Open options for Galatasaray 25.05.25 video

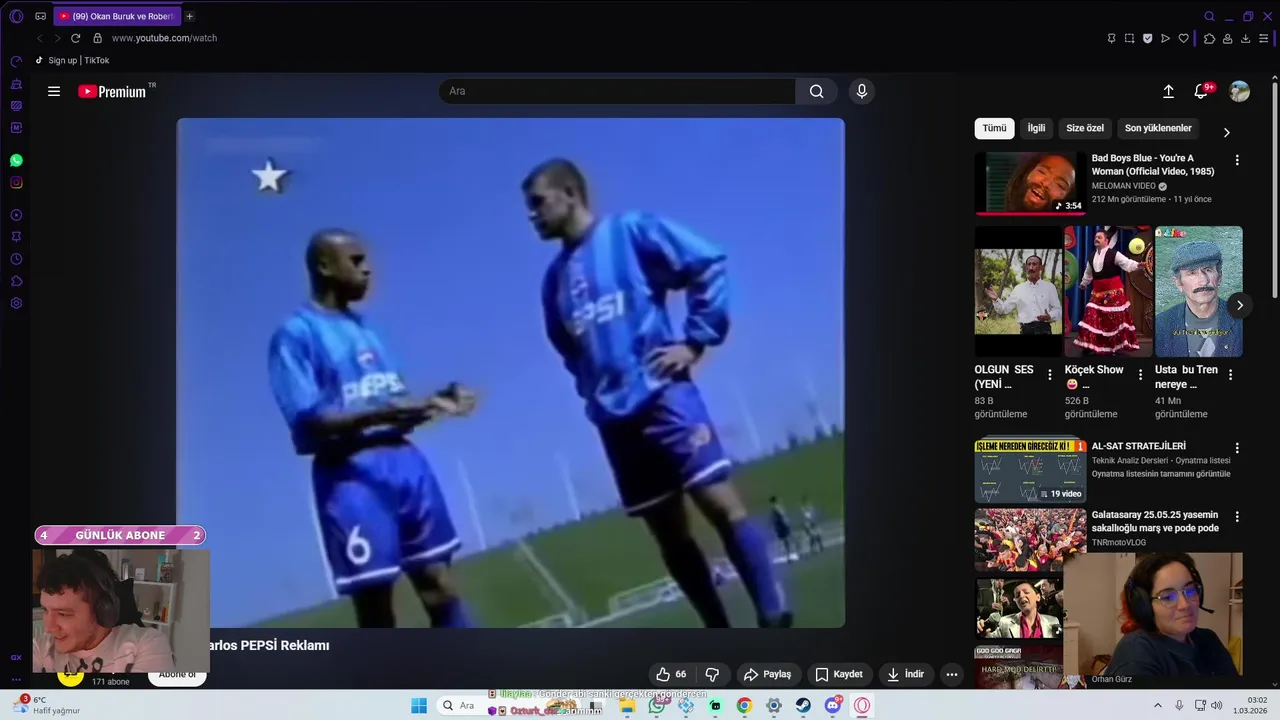(1237, 517)
